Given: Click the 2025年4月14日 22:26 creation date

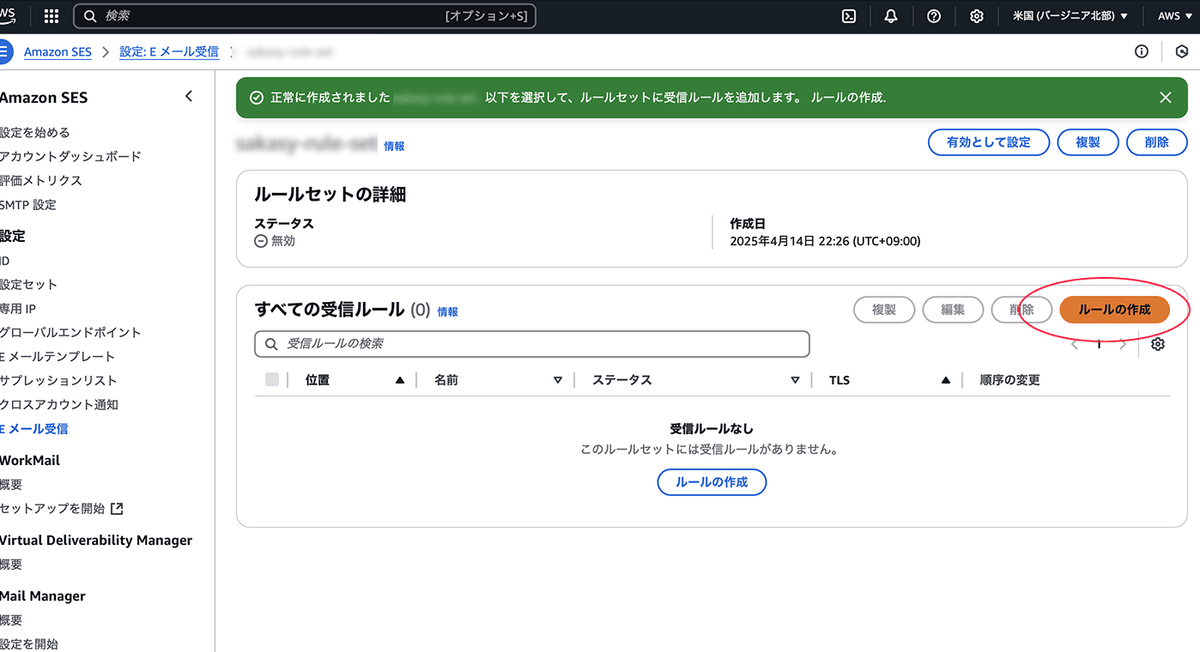Looking at the screenshot, I should click(825, 241).
